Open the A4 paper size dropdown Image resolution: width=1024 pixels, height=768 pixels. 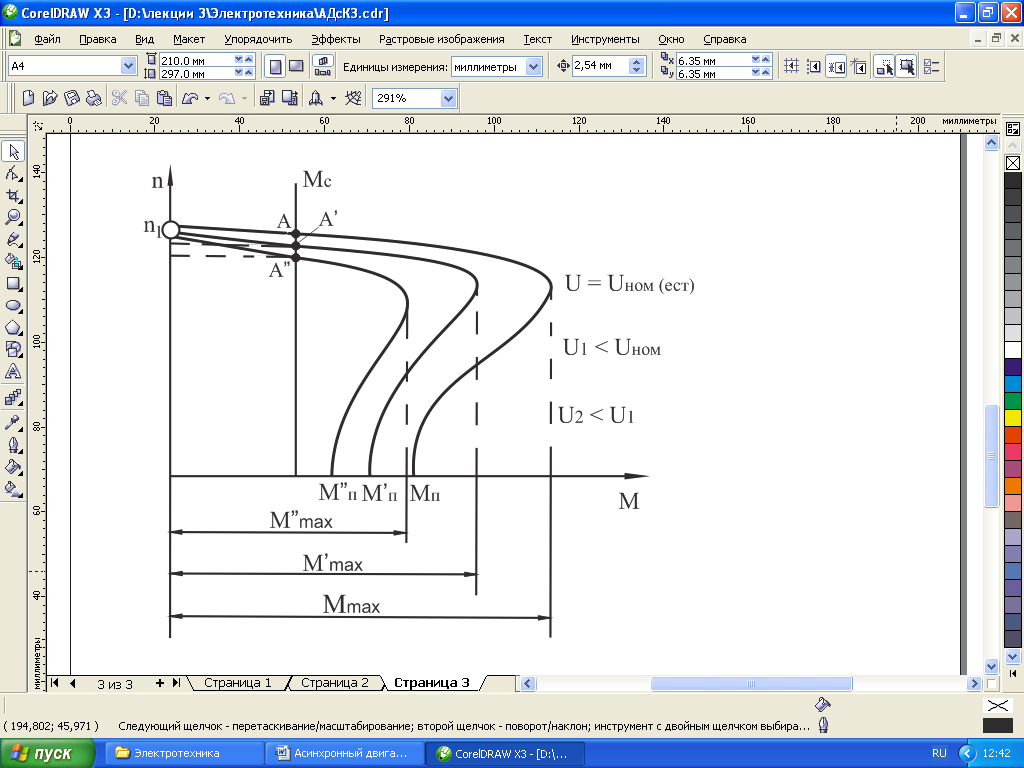[x=128, y=66]
